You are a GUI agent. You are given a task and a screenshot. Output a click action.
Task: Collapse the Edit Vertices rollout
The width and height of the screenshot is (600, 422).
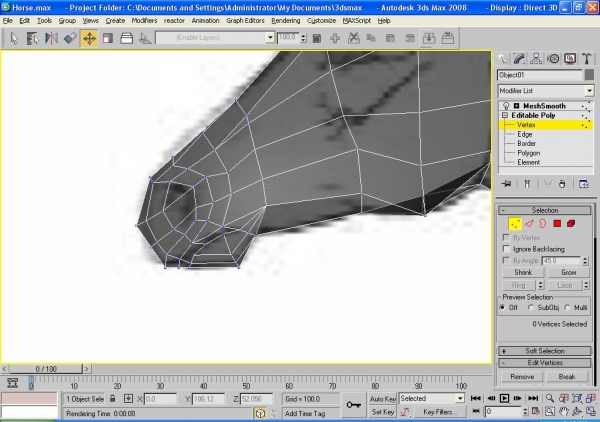[545, 363]
